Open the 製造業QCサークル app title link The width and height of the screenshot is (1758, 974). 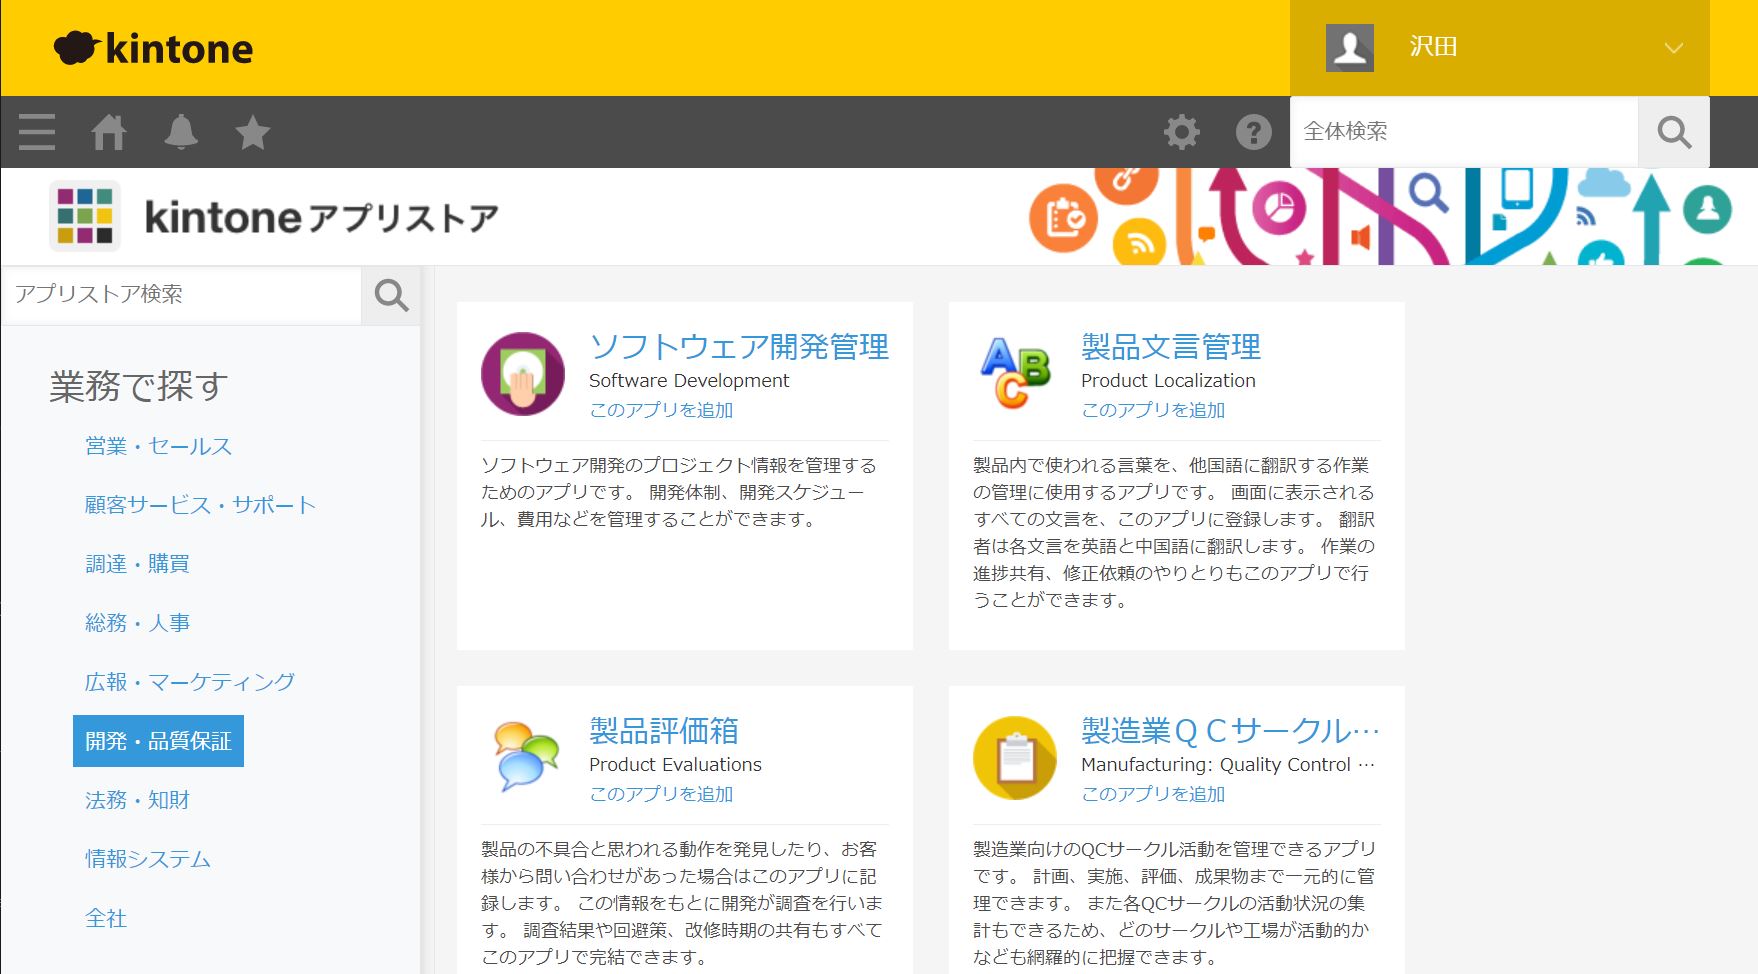1229,731
